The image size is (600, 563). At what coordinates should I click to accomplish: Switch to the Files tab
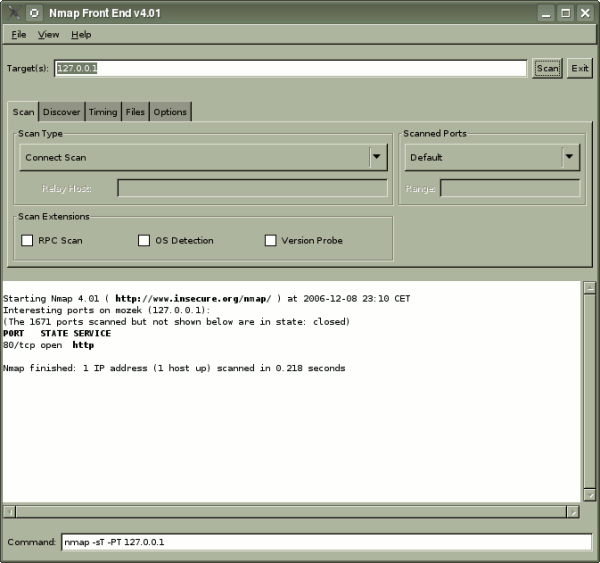click(x=135, y=112)
